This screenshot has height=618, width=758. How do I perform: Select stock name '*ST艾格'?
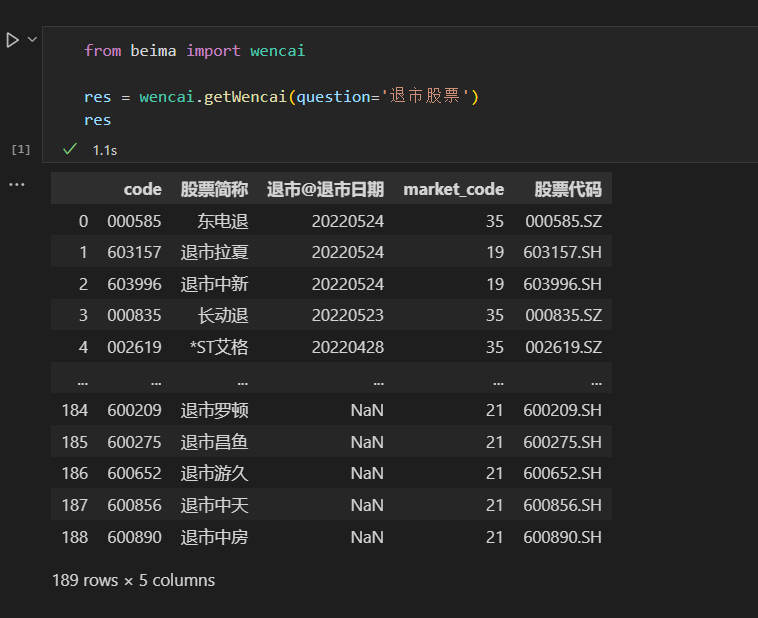[x=219, y=347]
